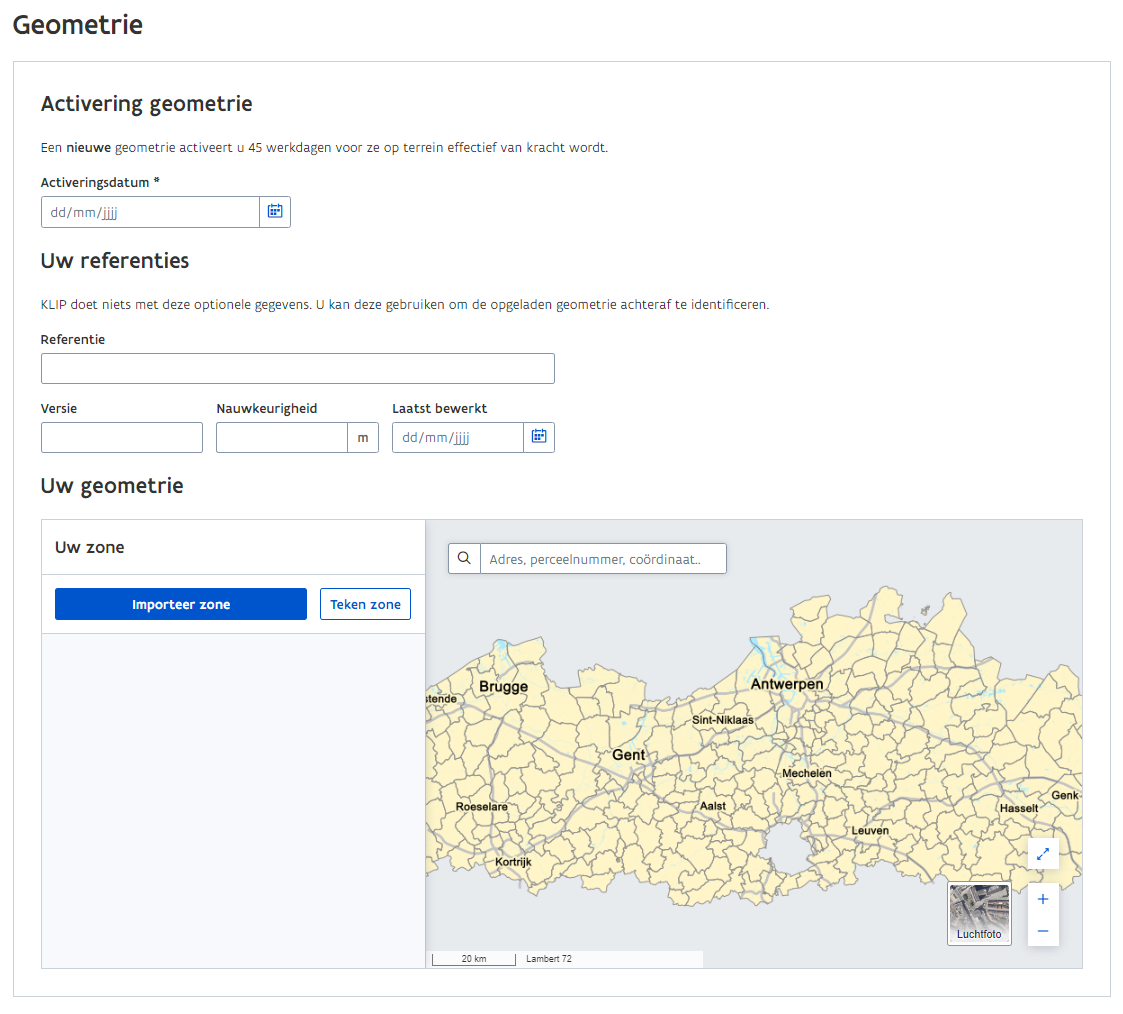Viewport: 1123px width, 1014px height.
Task: Open the Activeringsdatum calendar picker
Action: 275,212
